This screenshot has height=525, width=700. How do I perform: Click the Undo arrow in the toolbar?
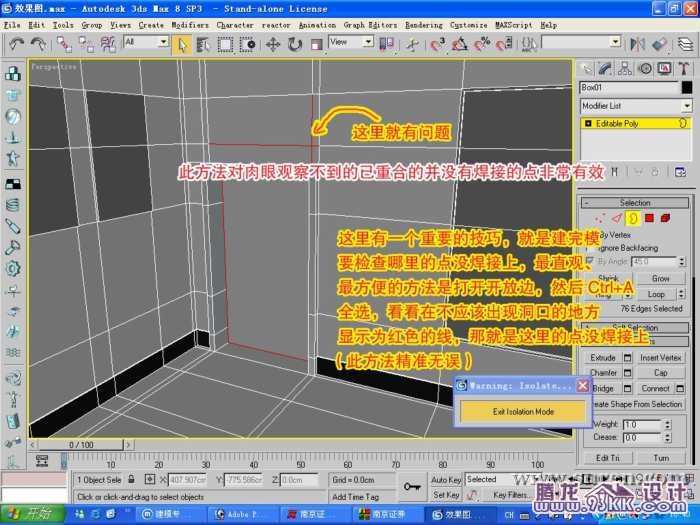[17, 44]
